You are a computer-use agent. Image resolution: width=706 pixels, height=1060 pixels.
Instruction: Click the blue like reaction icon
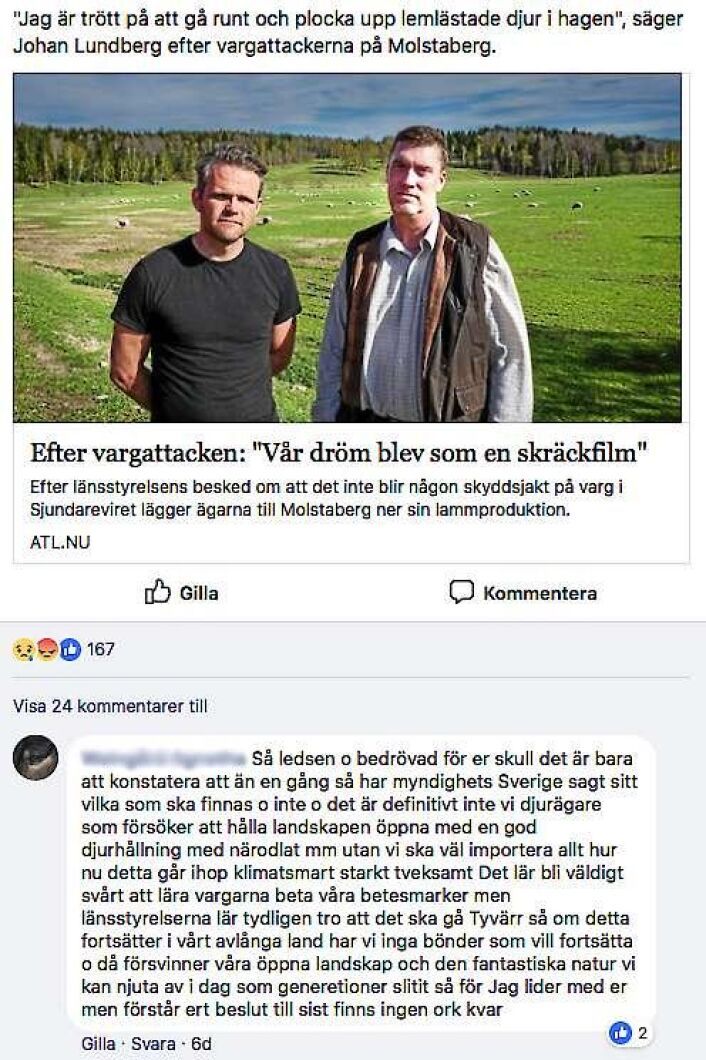(x=70, y=650)
